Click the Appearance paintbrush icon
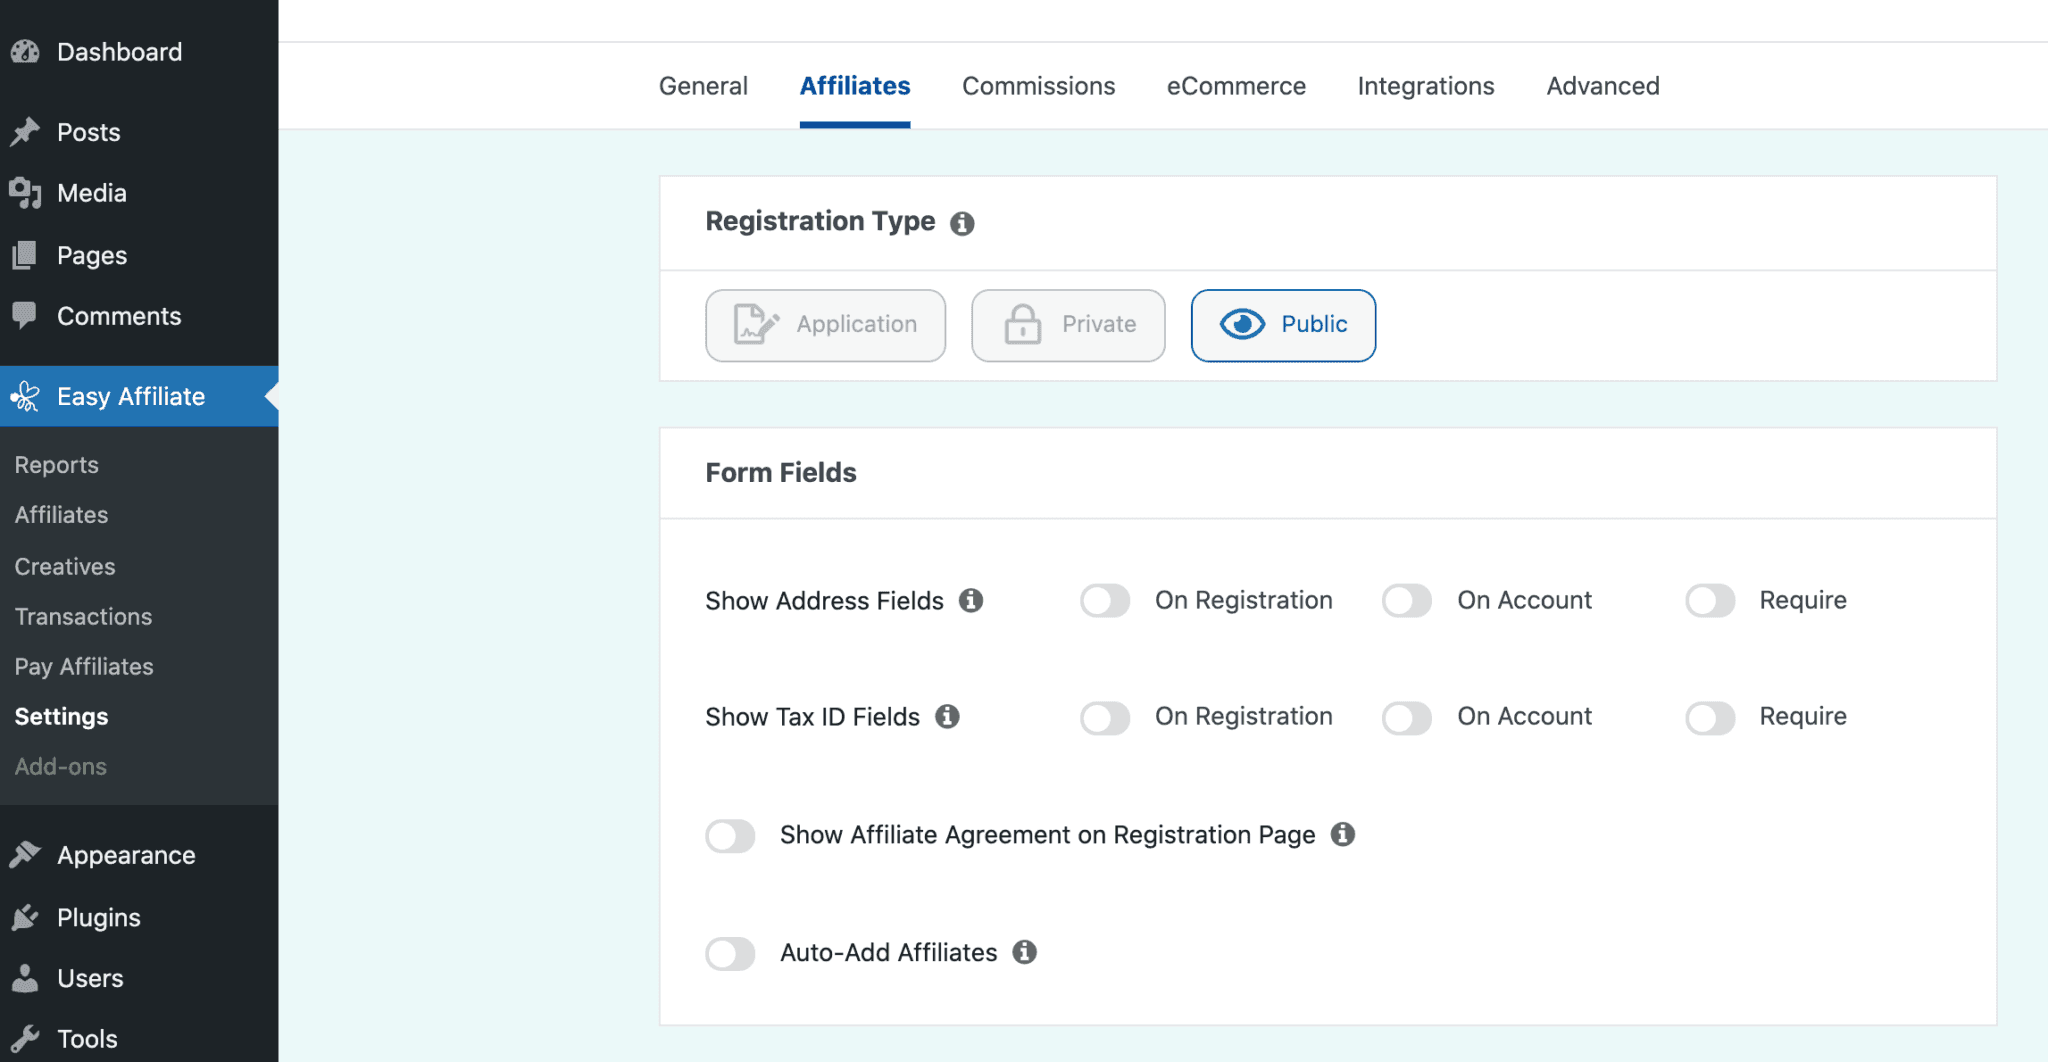This screenshot has height=1062, width=2048. click(26, 854)
